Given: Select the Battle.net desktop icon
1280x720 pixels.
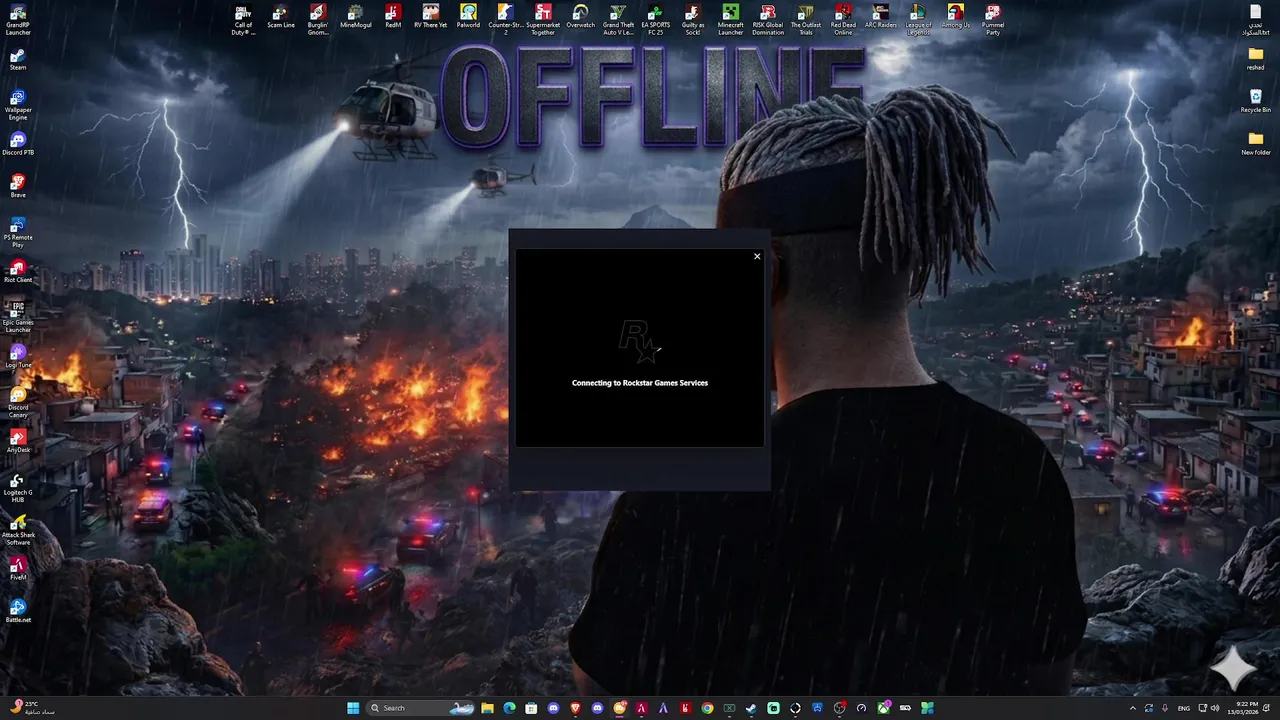Looking at the screenshot, I should pos(18,610).
